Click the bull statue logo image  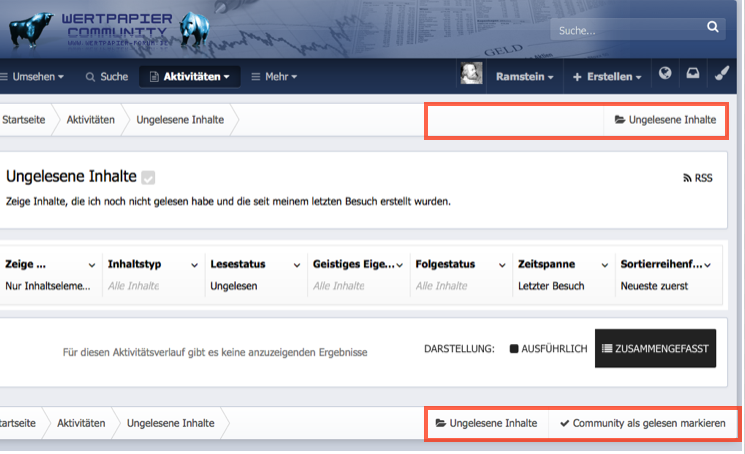(x=31, y=29)
